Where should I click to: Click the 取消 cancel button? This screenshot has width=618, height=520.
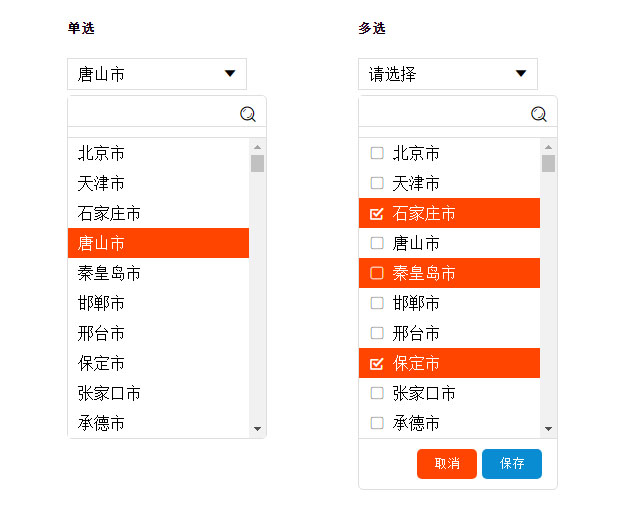(447, 464)
